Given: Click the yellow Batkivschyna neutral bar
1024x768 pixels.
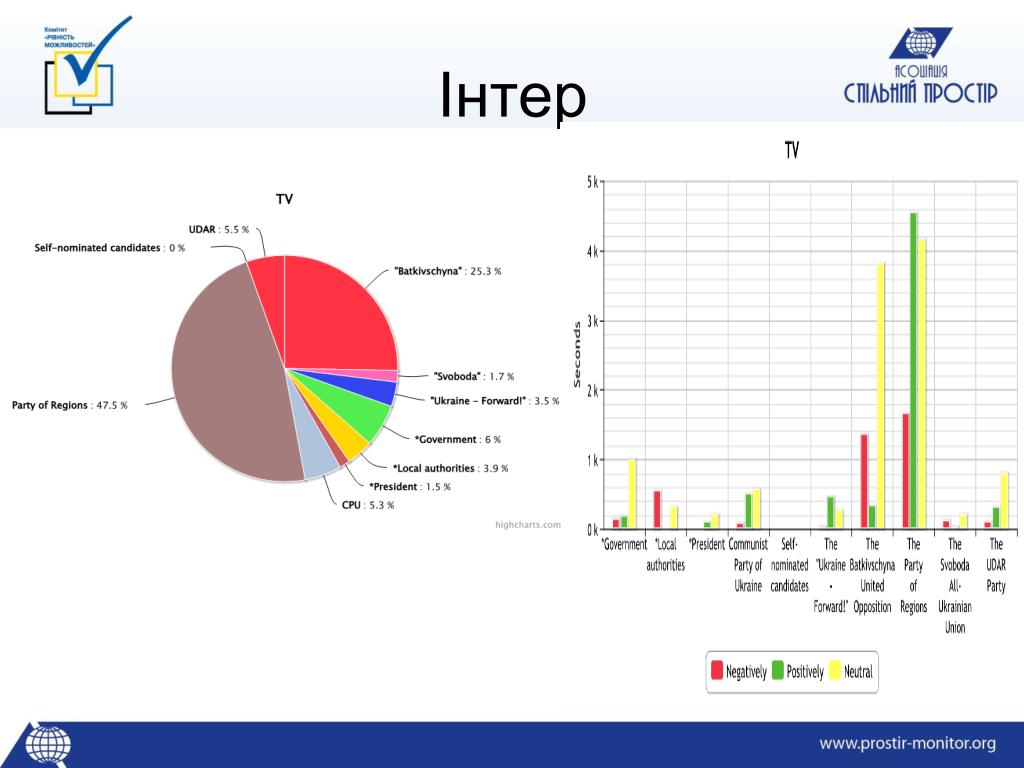Looking at the screenshot, I should pos(880,395).
